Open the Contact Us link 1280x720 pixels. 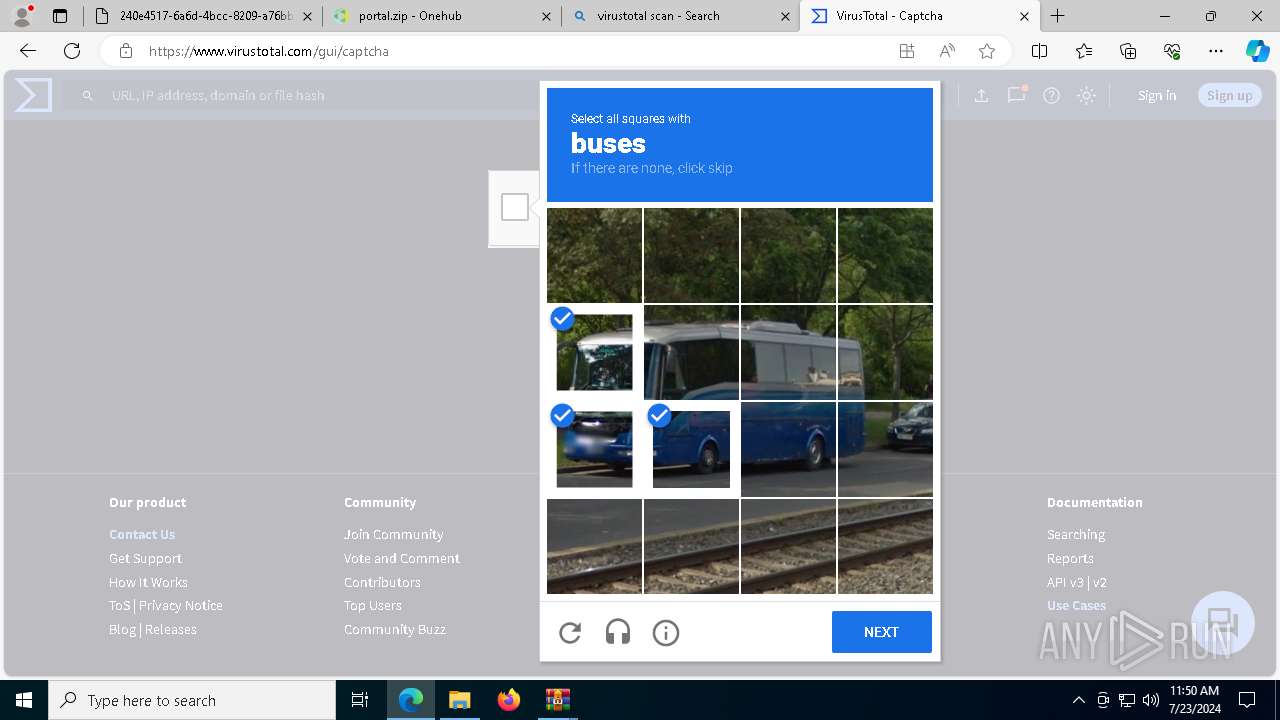[142, 534]
